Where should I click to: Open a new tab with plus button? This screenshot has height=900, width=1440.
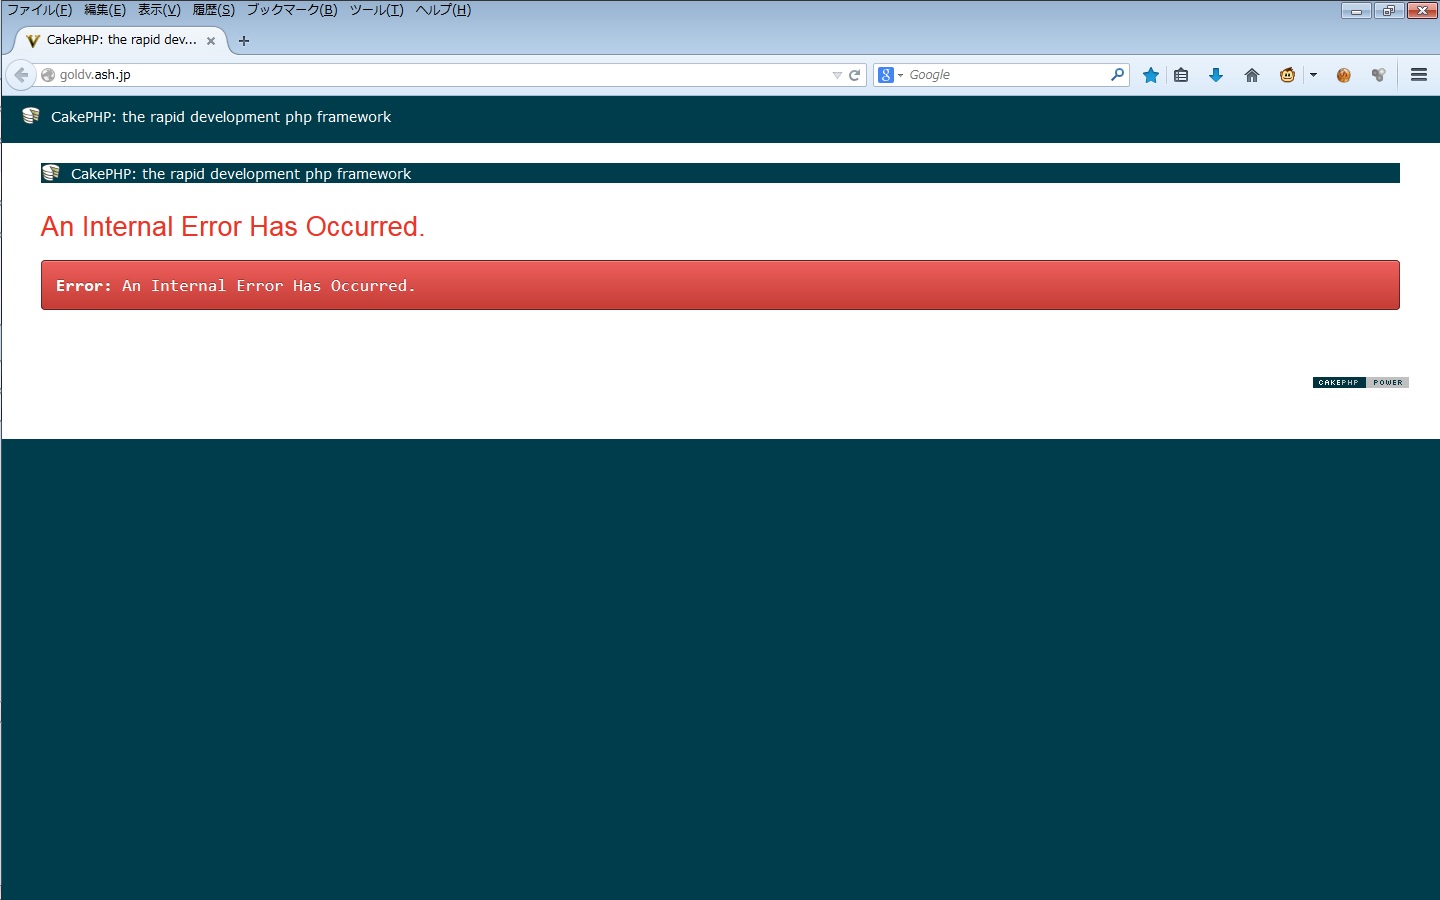point(244,41)
